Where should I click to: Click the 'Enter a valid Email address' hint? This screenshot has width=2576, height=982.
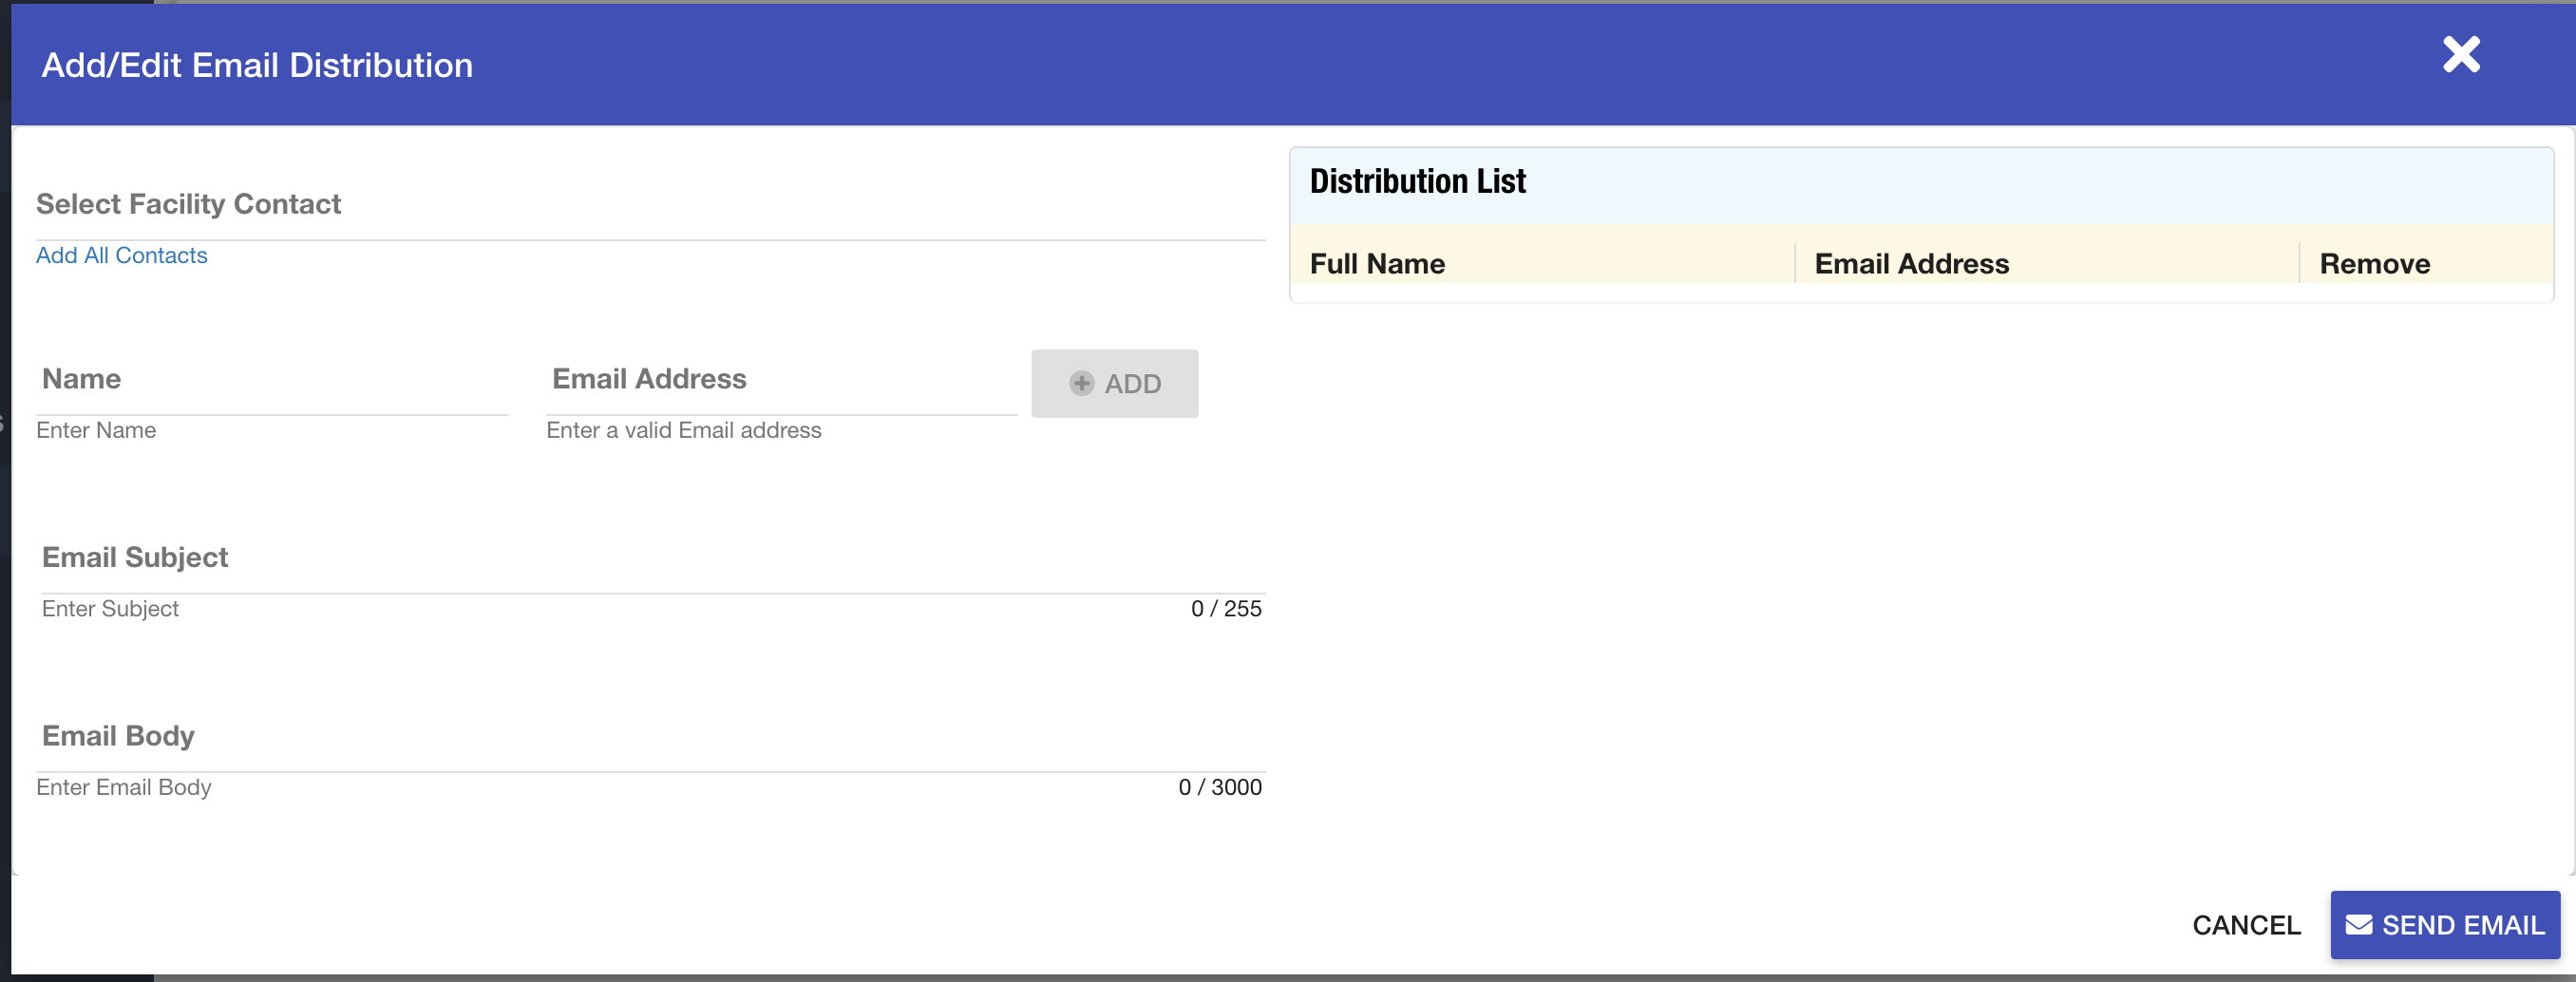[x=683, y=431]
